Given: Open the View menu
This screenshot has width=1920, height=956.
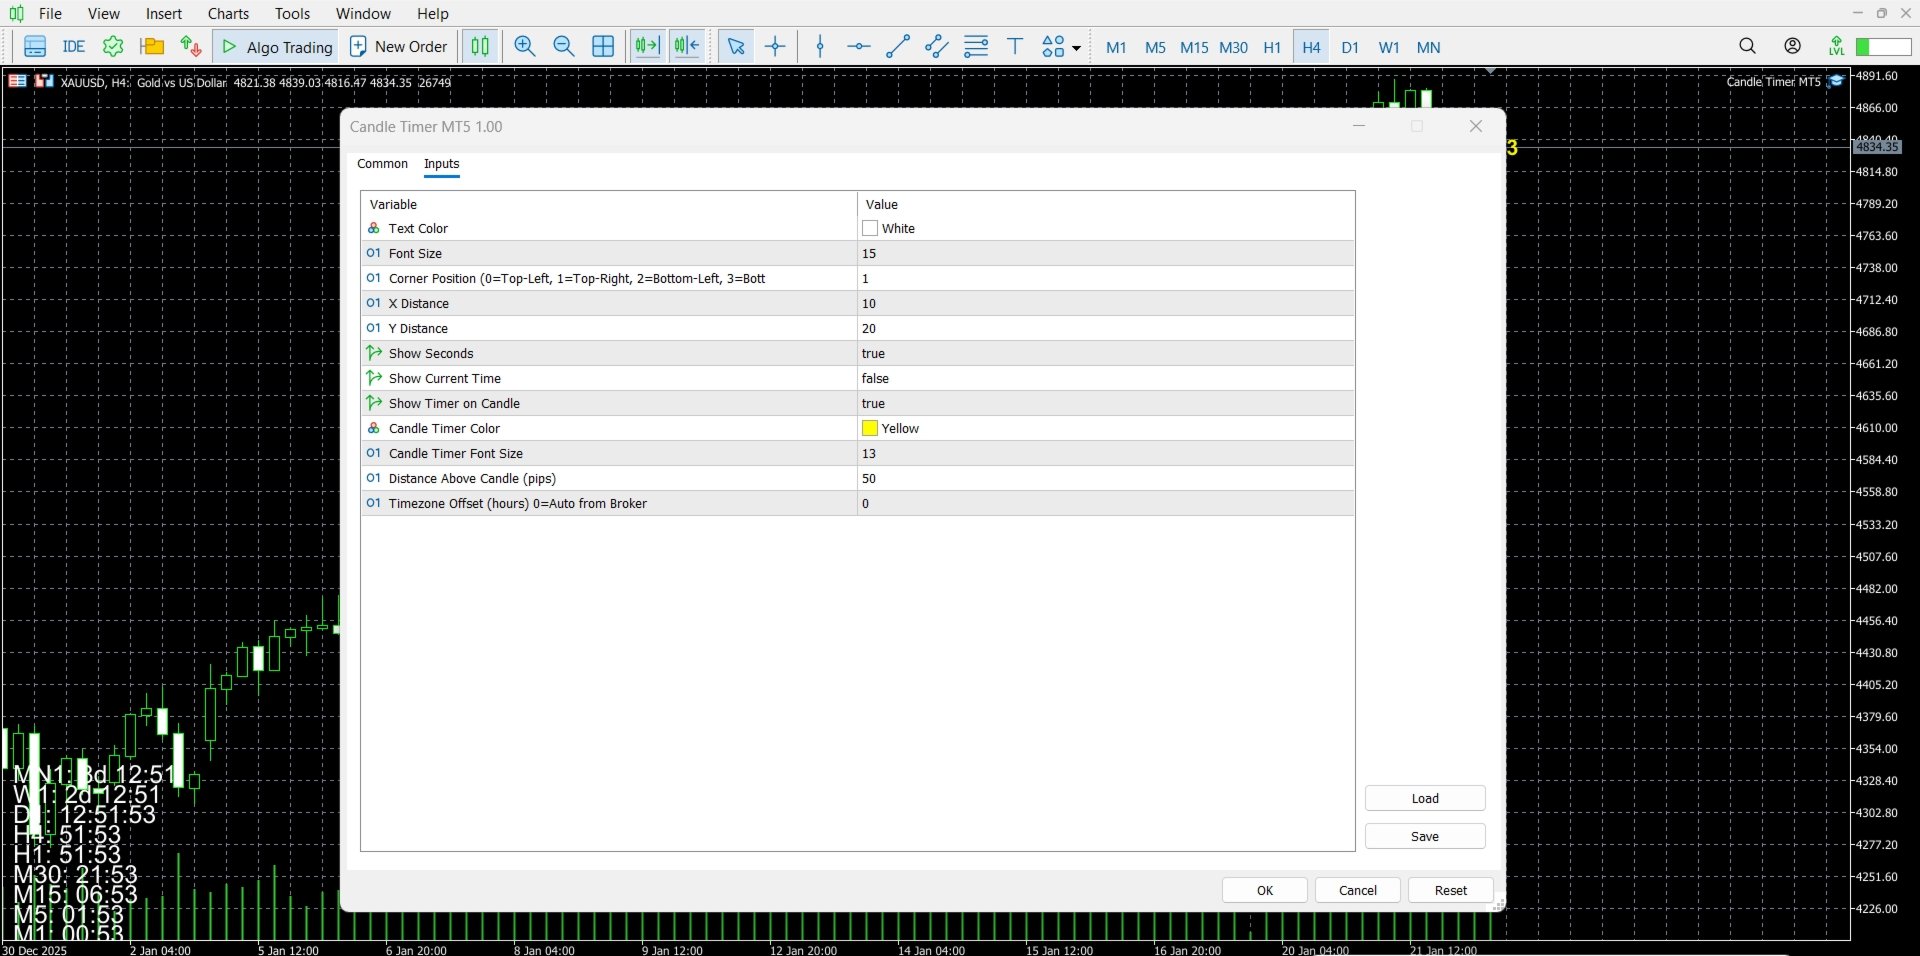Looking at the screenshot, I should [104, 13].
